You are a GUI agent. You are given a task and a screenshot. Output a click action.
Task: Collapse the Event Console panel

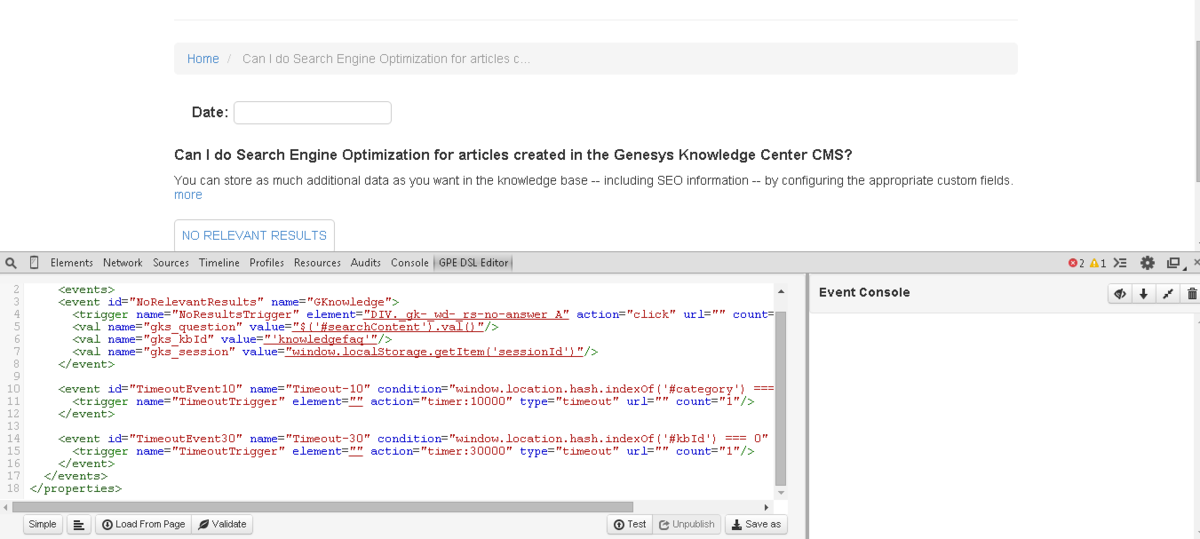pyautogui.click(x=1167, y=293)
